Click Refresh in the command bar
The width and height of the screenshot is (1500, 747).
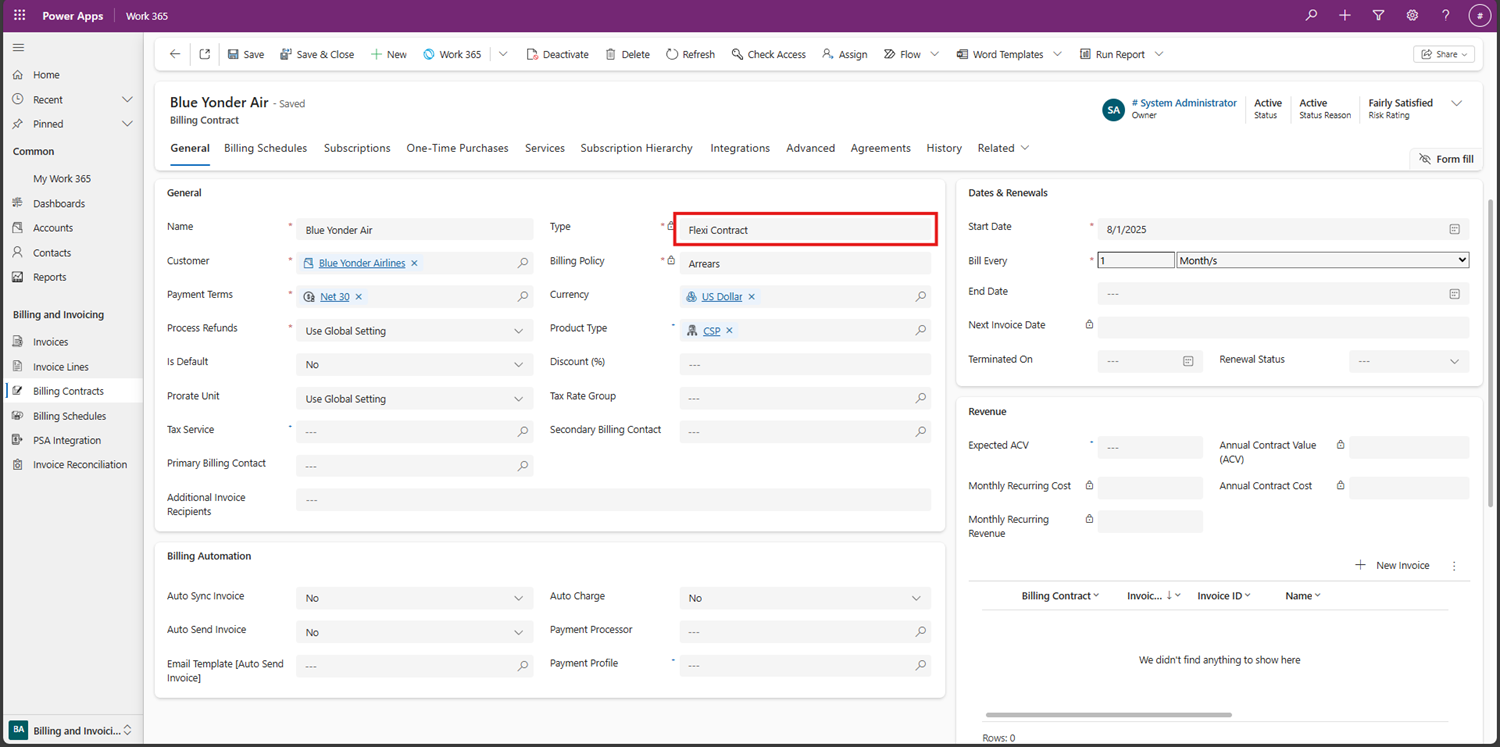[x=690, y=54]
